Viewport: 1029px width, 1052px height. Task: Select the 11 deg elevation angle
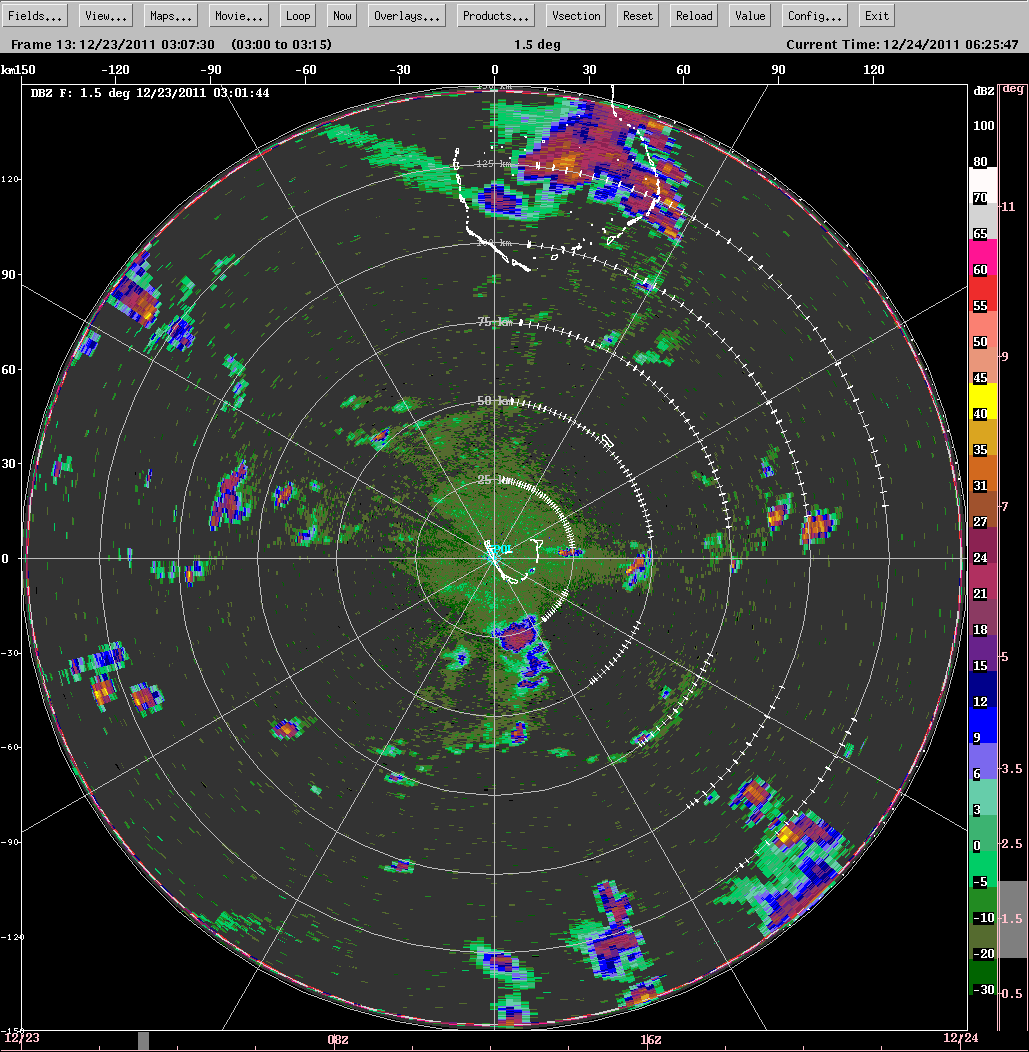1011,206
